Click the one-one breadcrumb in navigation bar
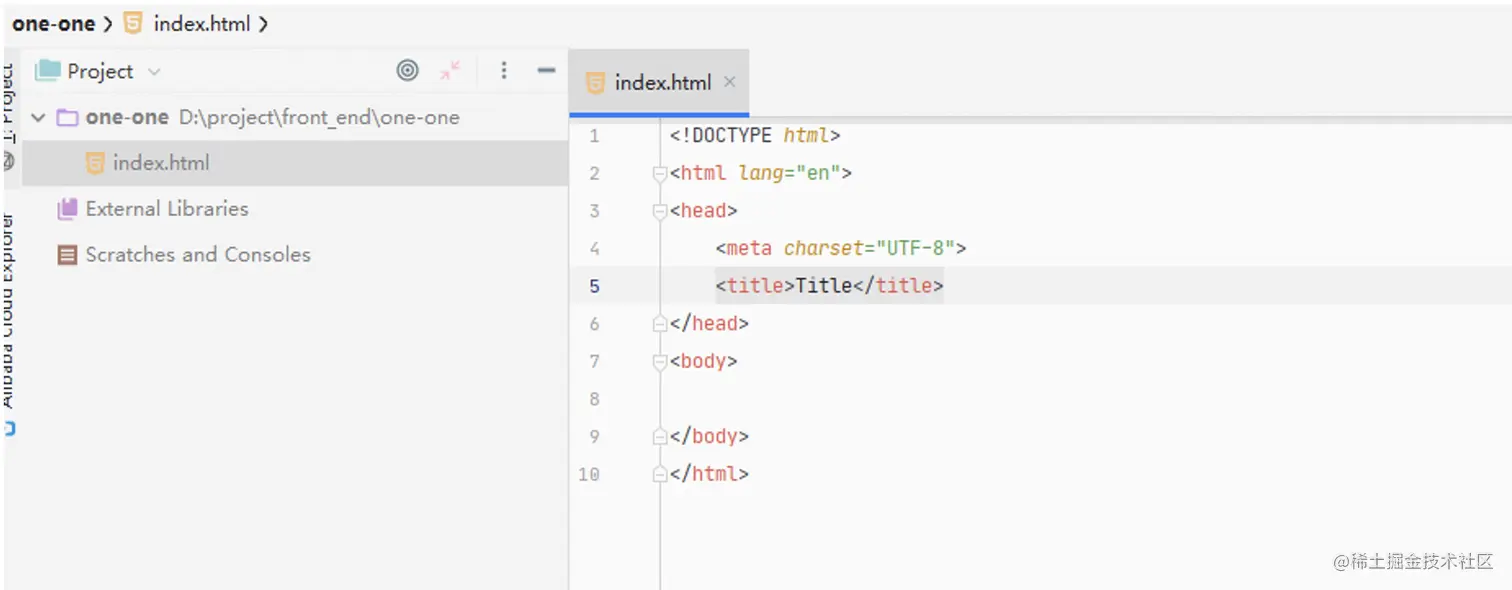The width and height of the screenshot is (1512, 590). [x=53, y=24]
